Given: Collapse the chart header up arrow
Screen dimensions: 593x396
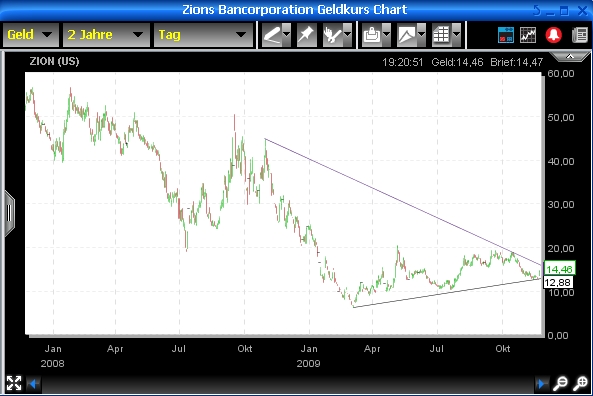Looking at the screenshot, I should [570, 57].
